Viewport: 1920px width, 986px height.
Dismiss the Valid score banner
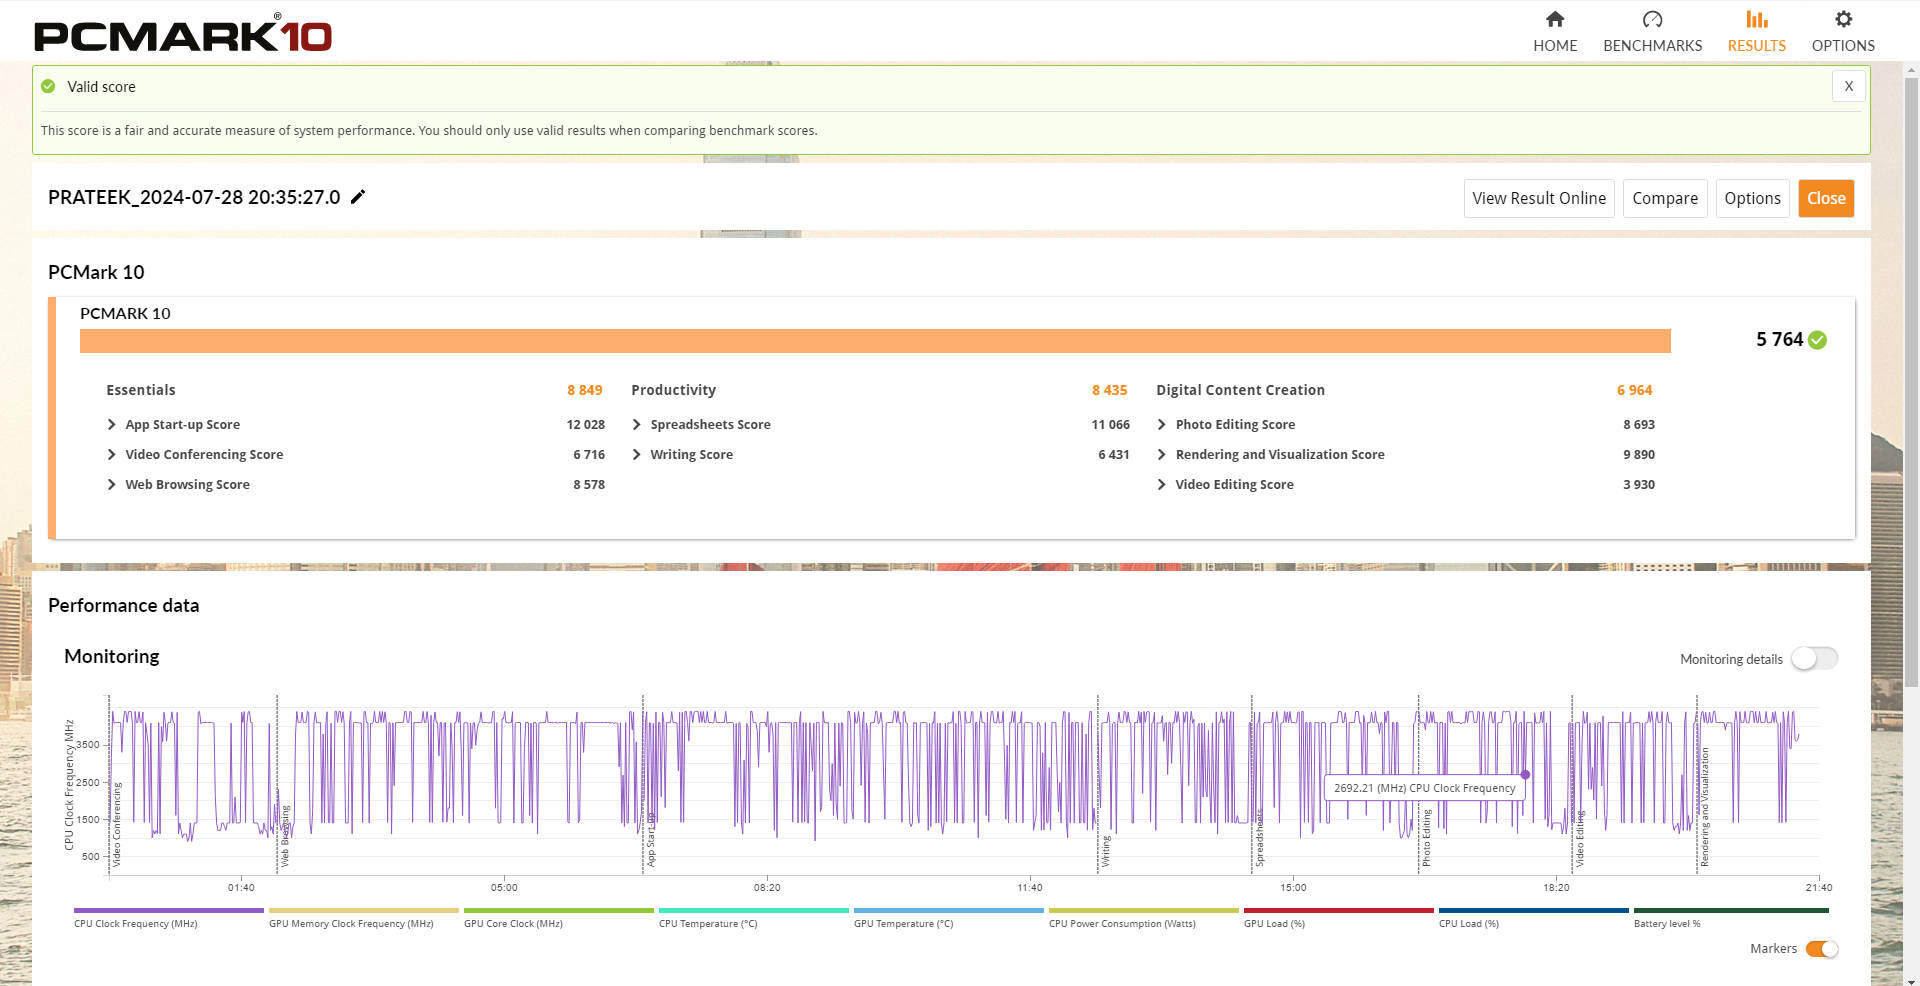coord(1849,86)
